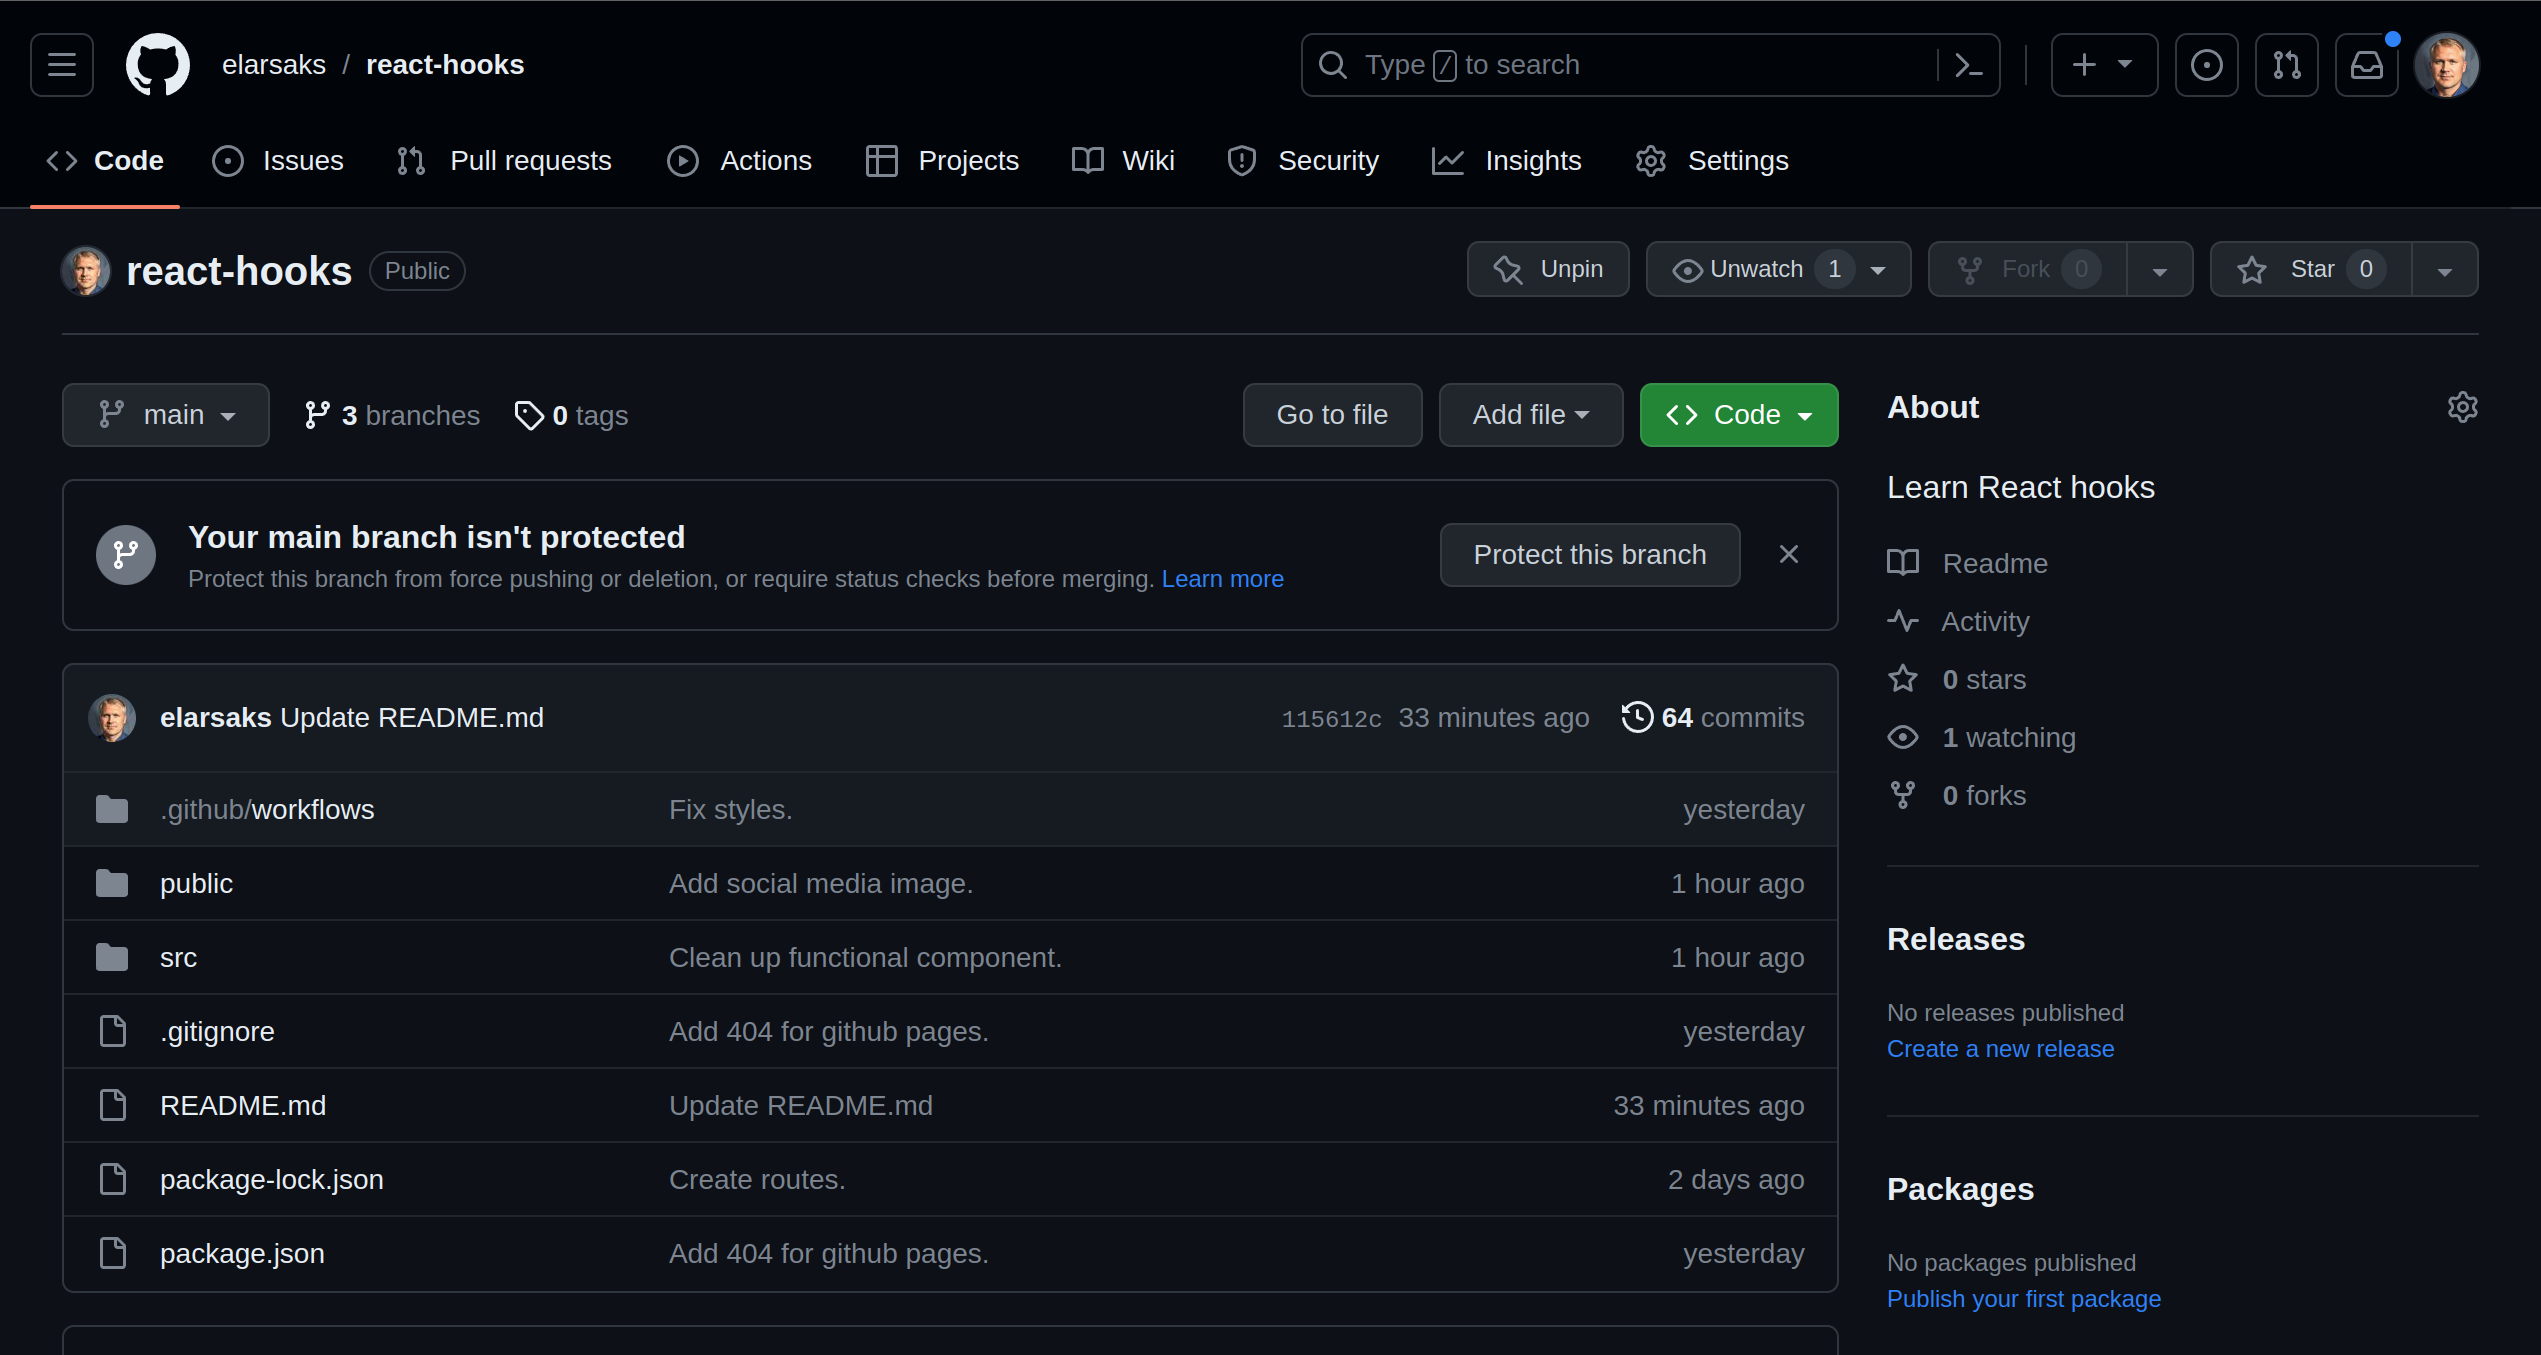
Task: Open the .github/workflows folder icon
Action: (112, 809)
